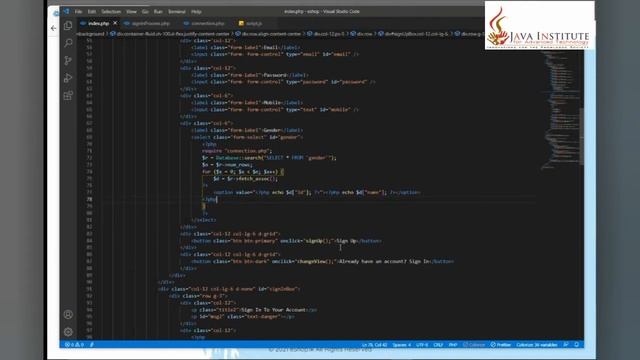Click the for loop code line
This screenshot has height=360, width=640.
242,172
